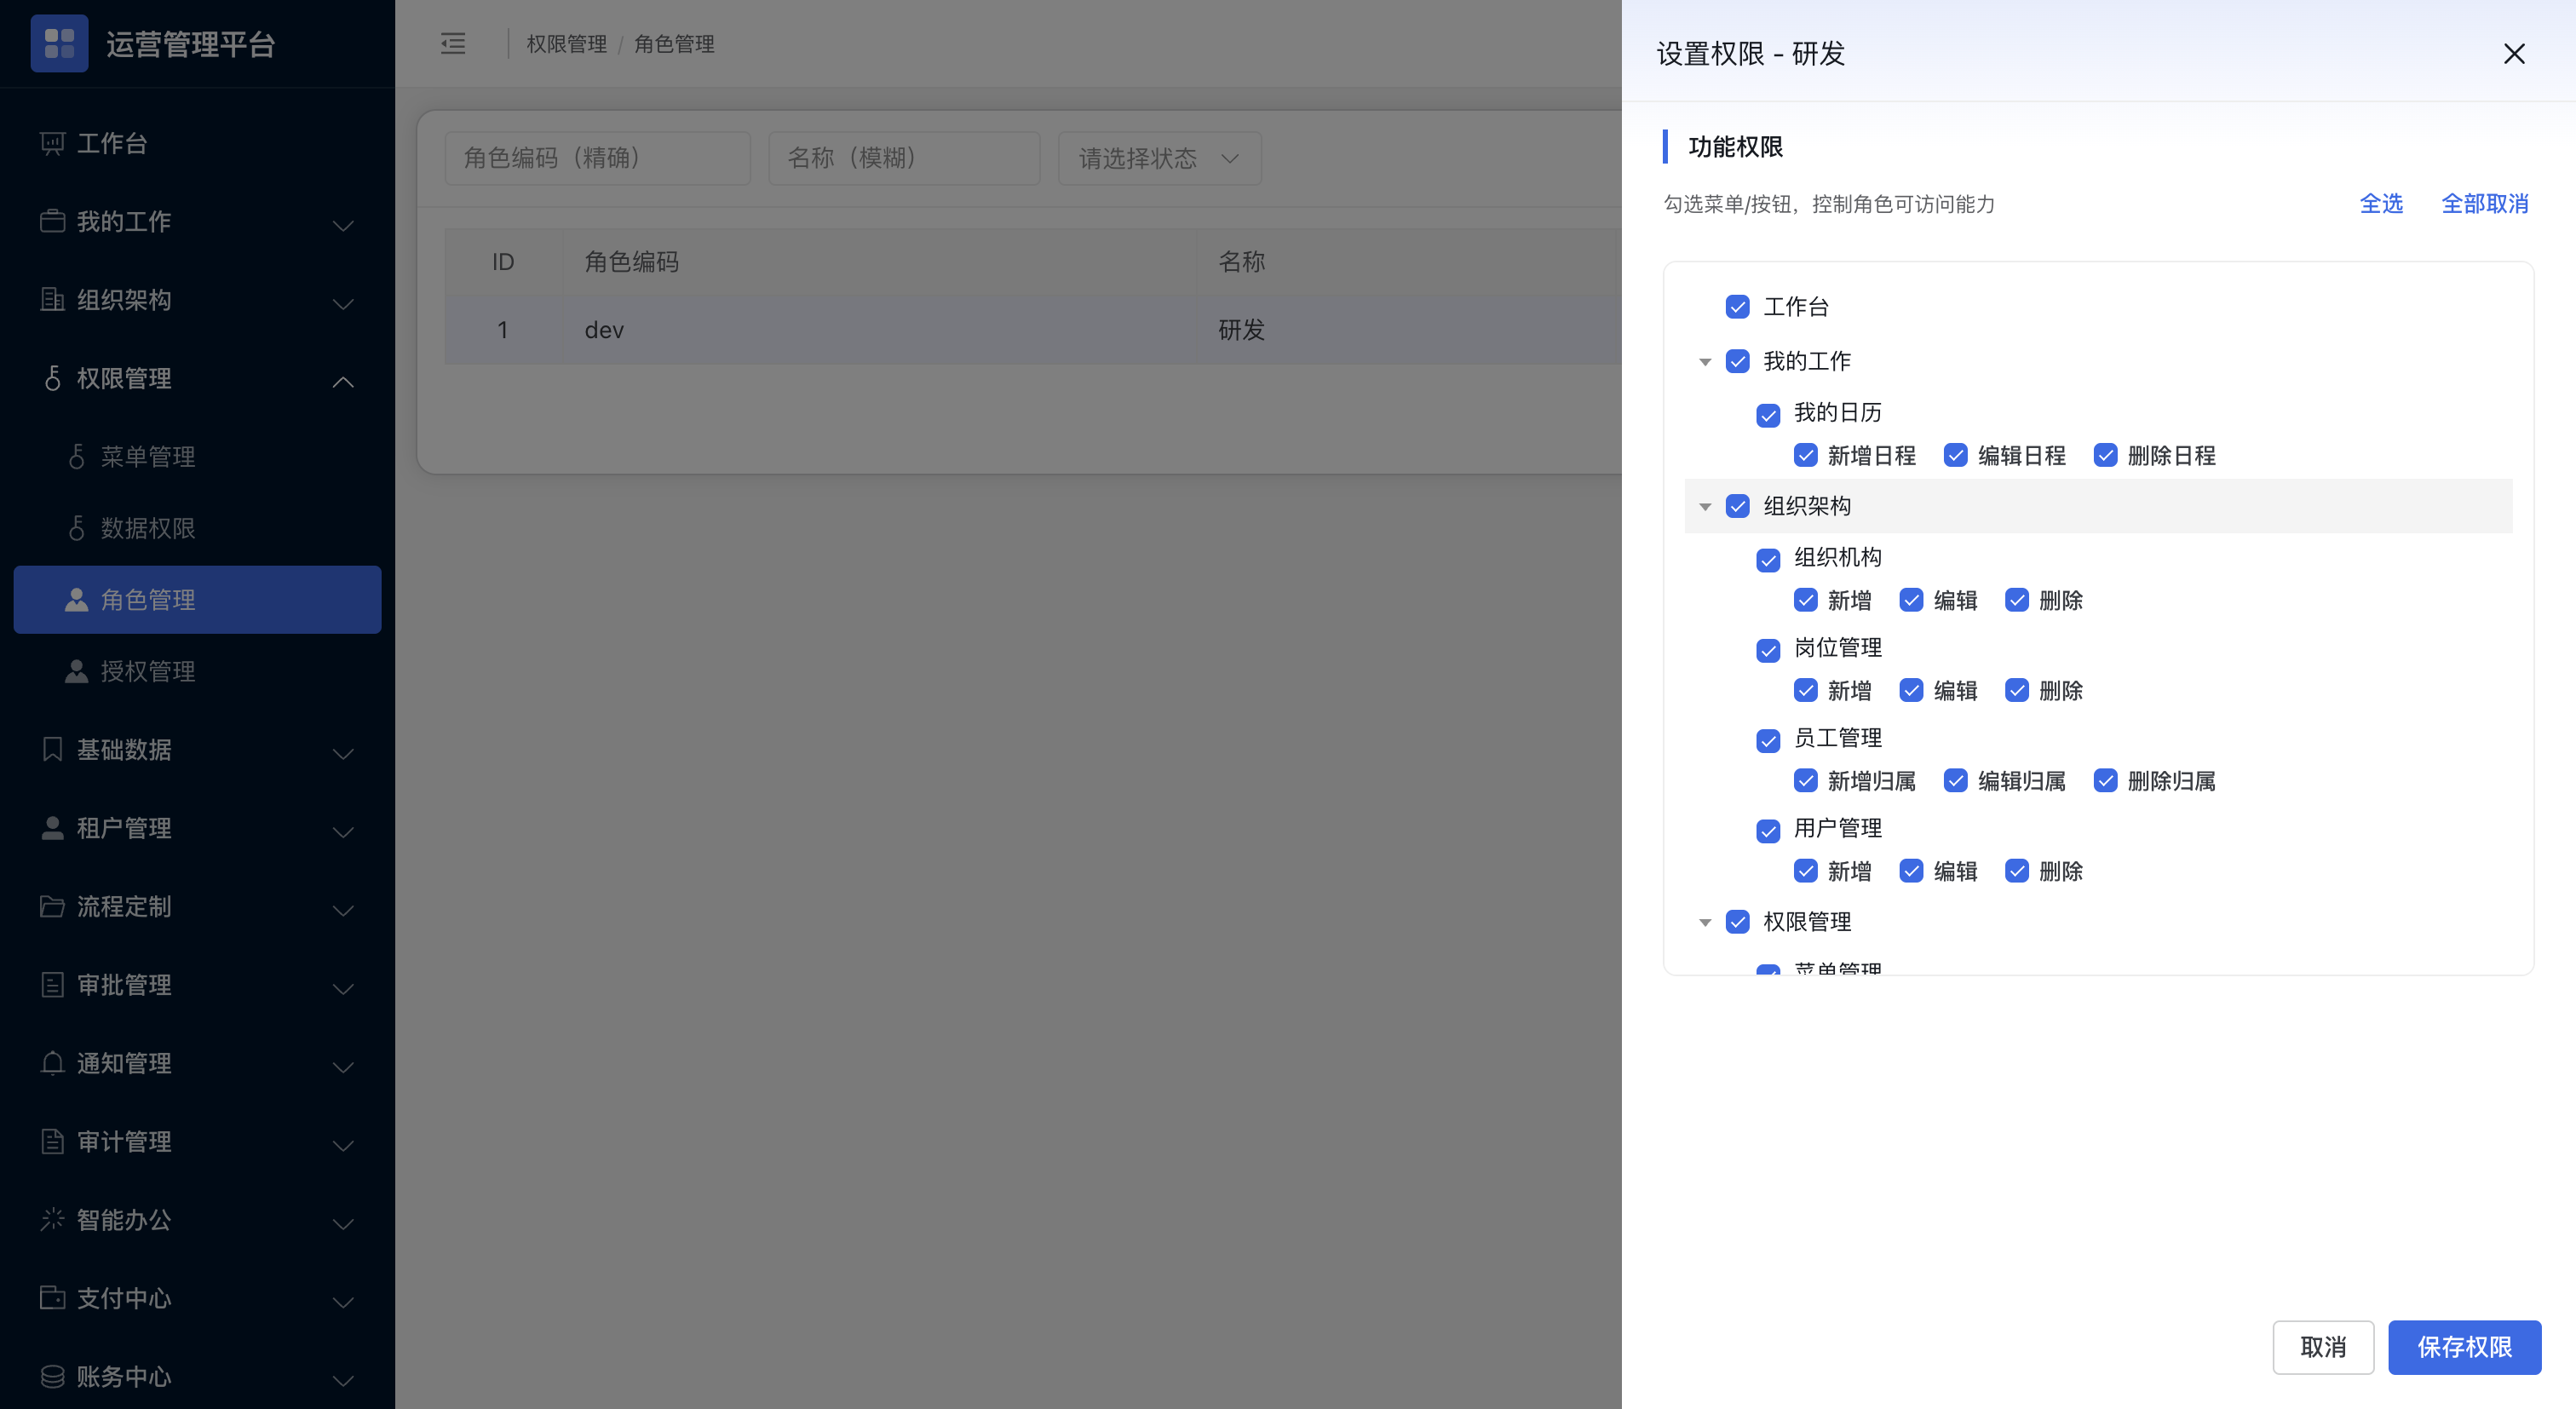
Task: Click the 菜单管理 key icon
Action: coord(76,456)
